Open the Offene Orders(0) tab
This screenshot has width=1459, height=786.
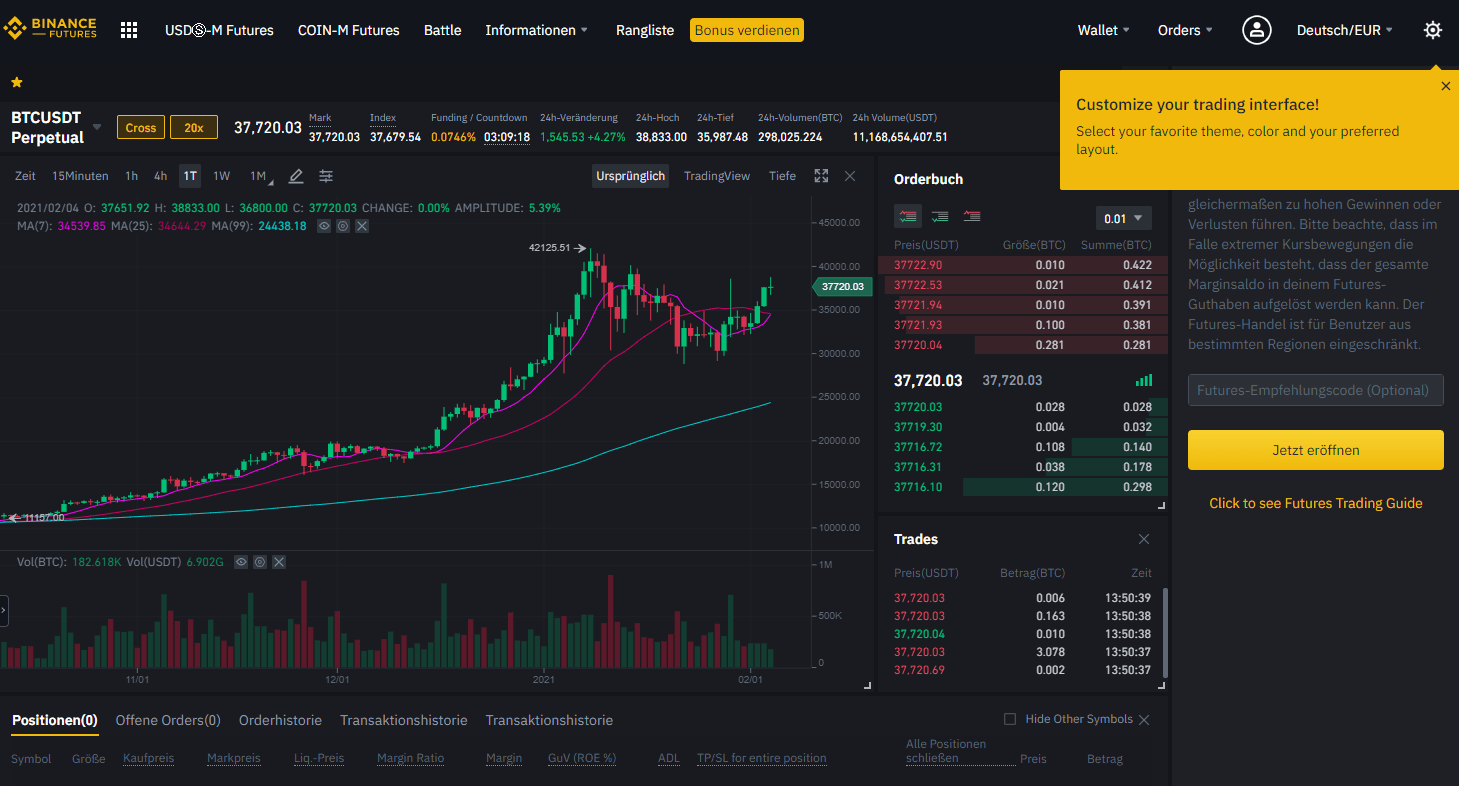pyautogui.click(x=168, y=720)
